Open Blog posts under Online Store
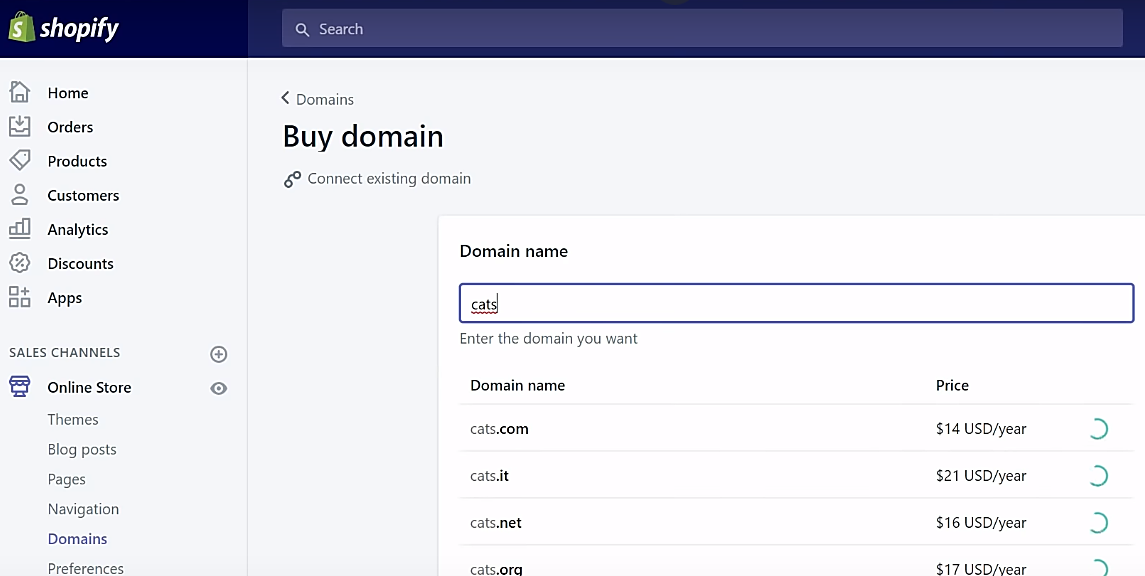Image resolution: width=1145 pixels, height=576 pixels. click(x=82, y=450)
